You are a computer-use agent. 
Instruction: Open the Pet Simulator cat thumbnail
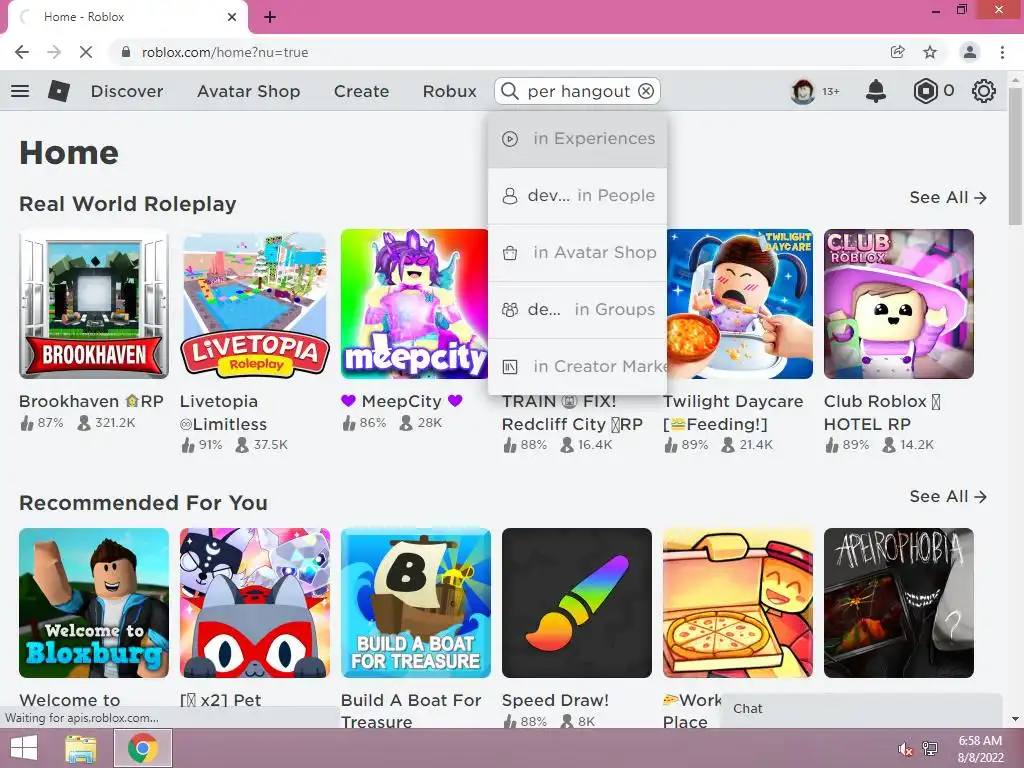pyautogui.click(x=255, y=603)
